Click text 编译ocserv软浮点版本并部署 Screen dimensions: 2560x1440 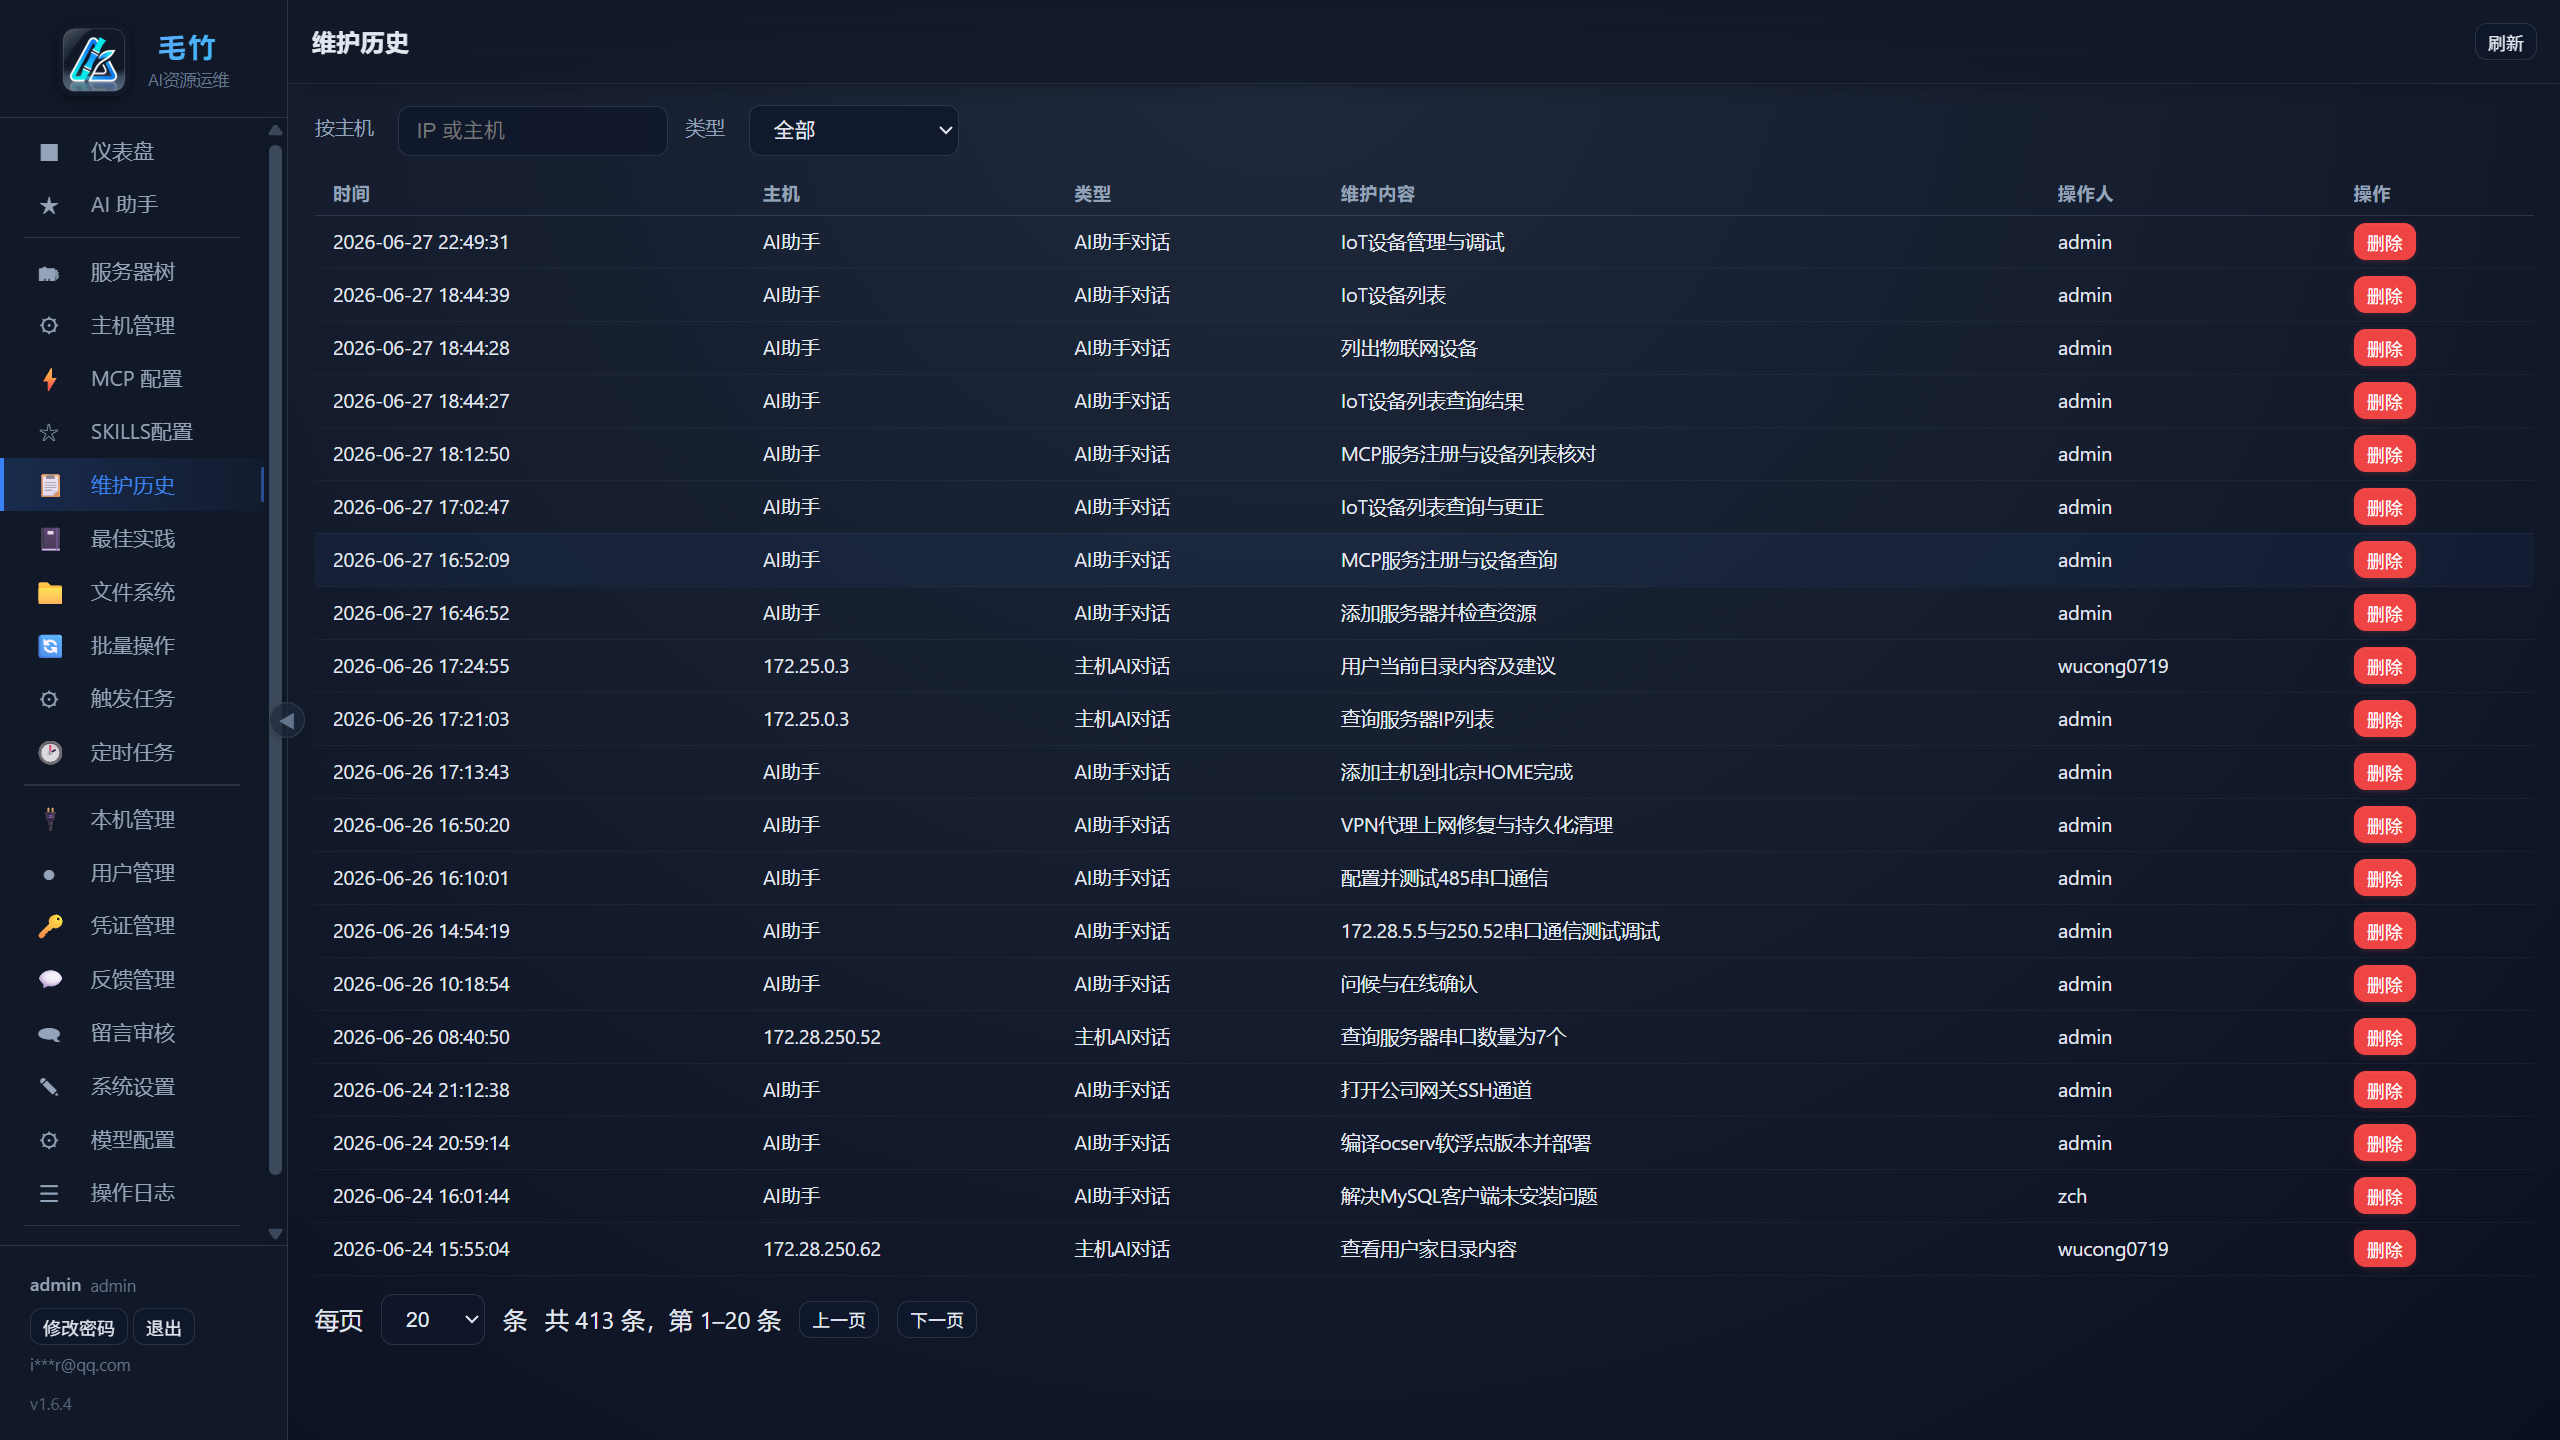[x=1465, y=1143]
